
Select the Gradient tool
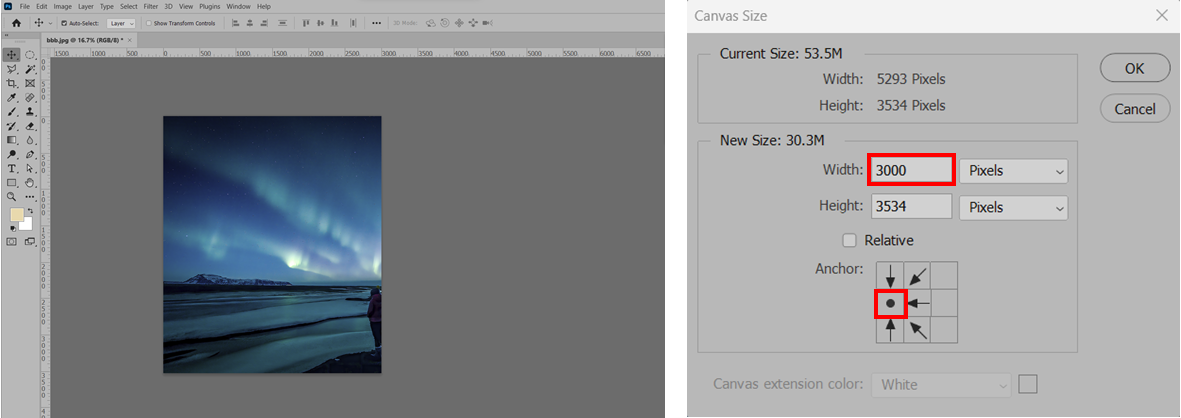coord(11,139)
